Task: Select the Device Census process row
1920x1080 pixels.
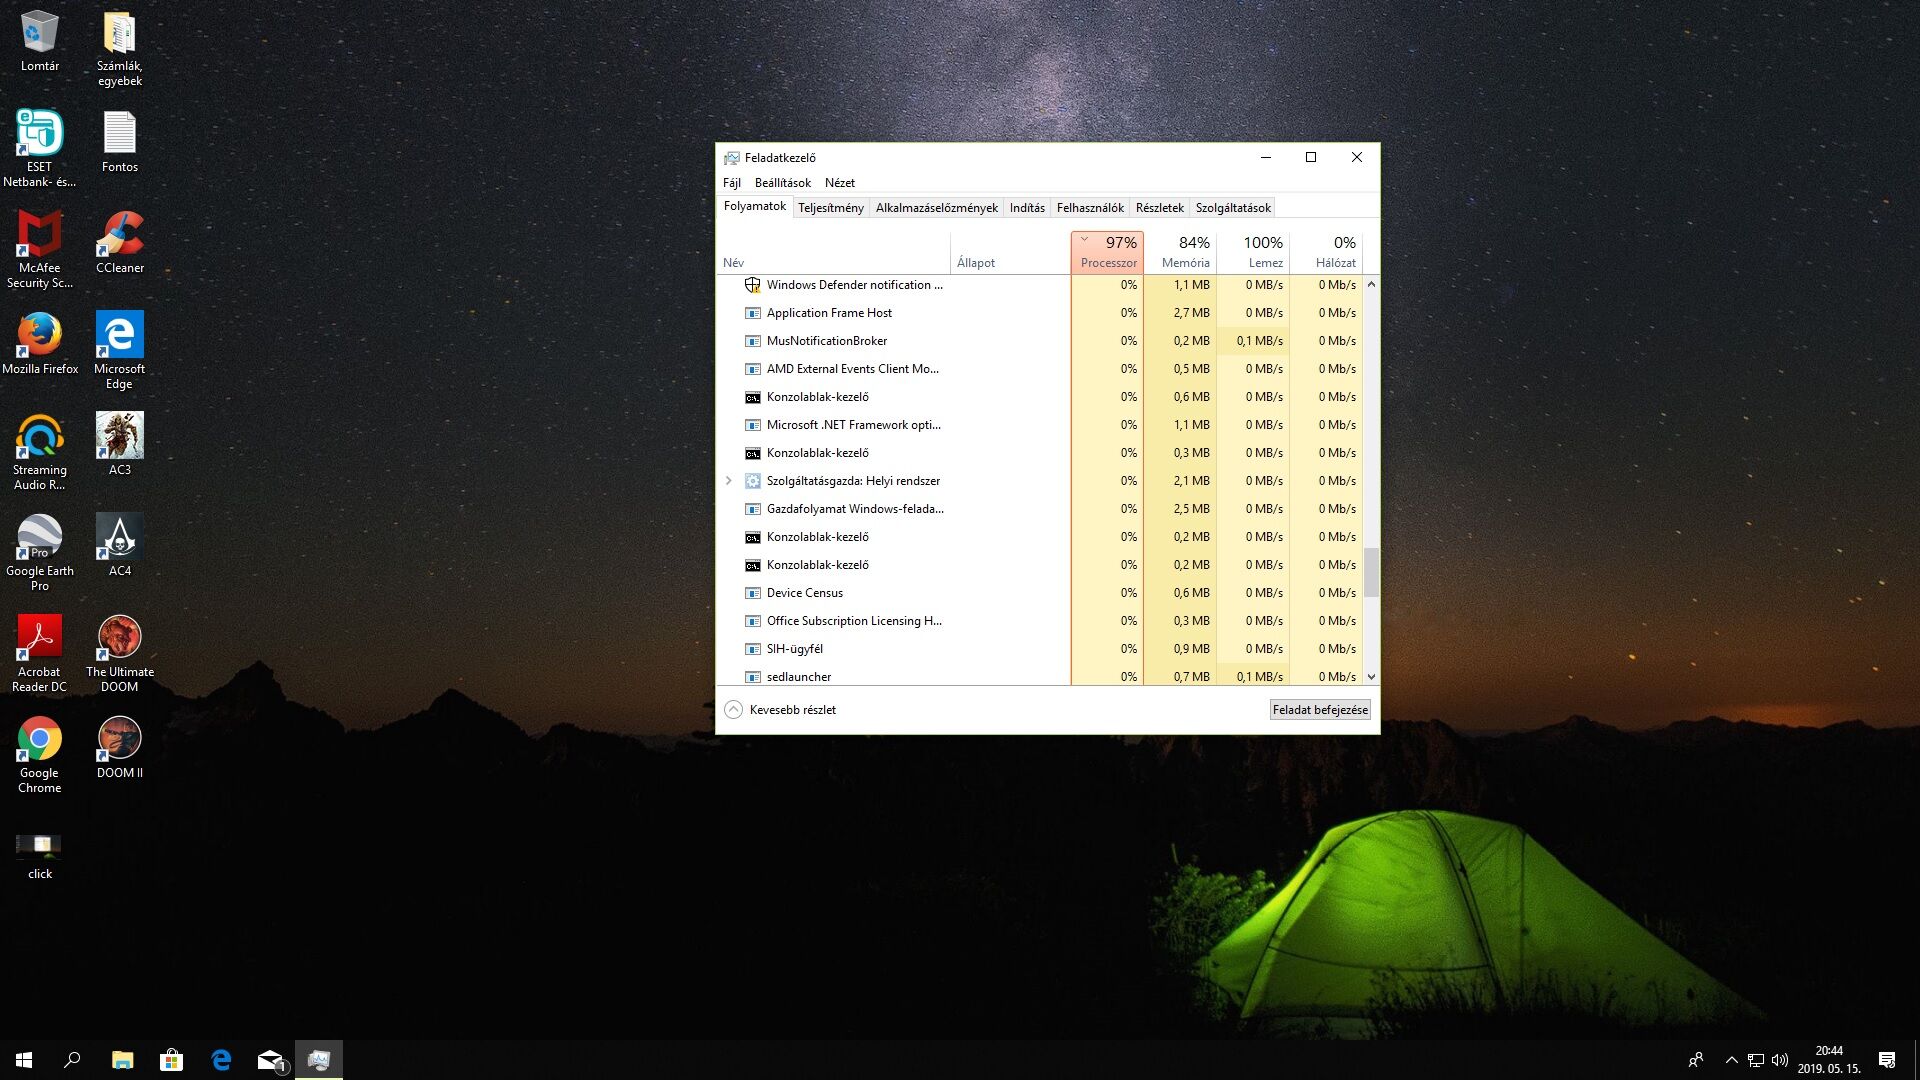Action: pos(805,593)
